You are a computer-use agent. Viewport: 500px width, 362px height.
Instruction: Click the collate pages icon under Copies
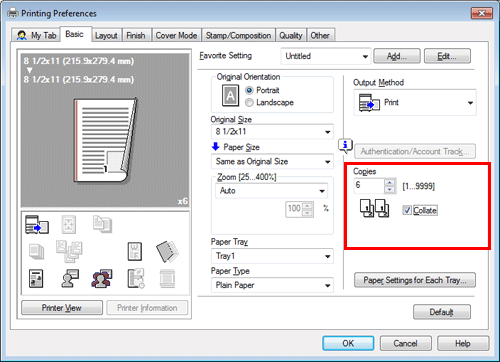374,208
